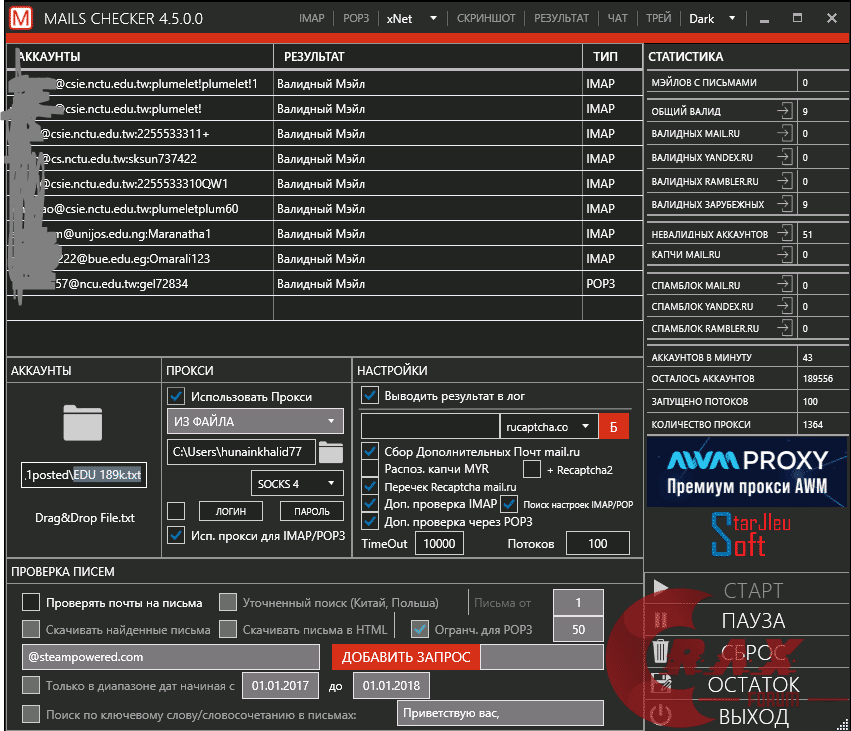Click into the TimeOut input field

439,543
